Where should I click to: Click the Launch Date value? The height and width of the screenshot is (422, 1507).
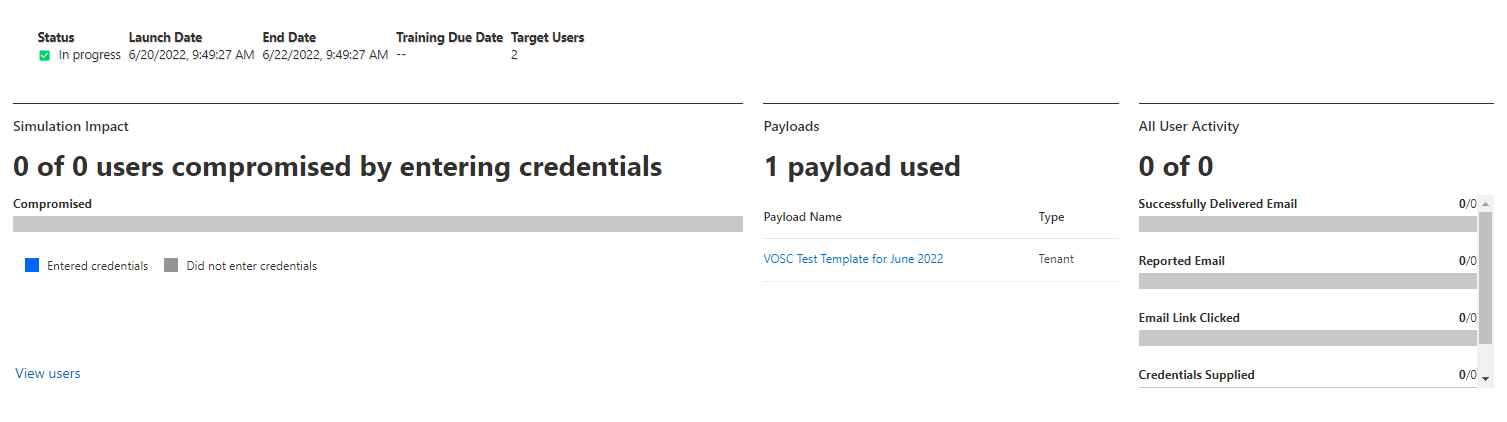pos(192,55)
